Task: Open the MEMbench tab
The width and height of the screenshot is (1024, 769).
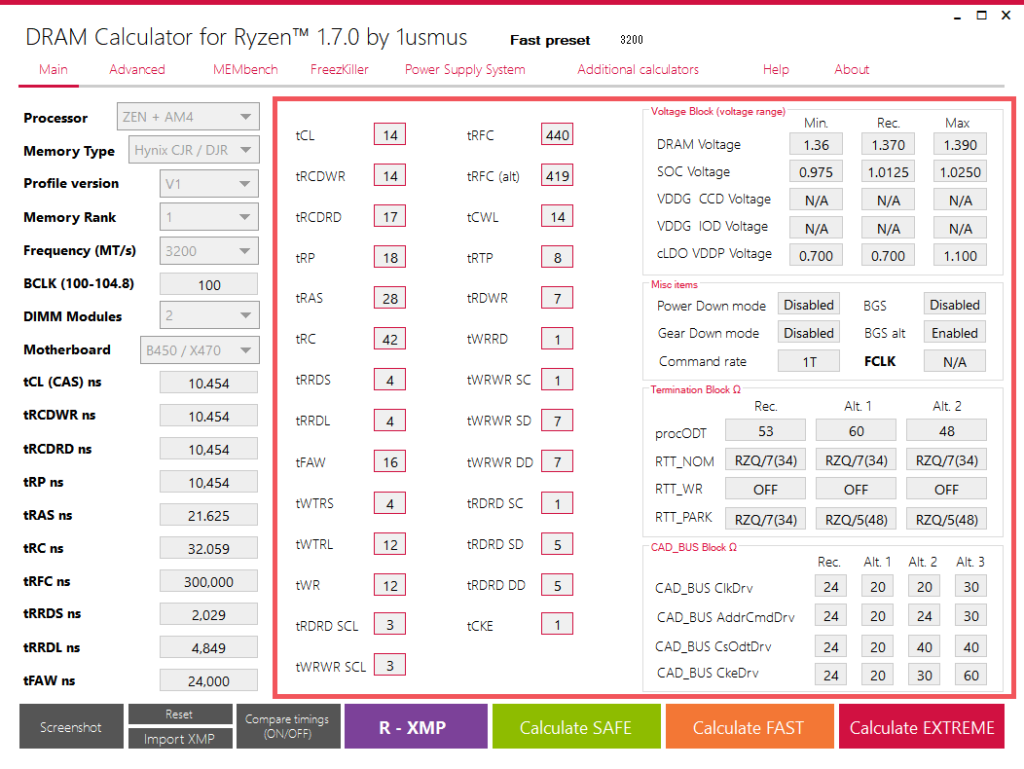Action: coord(245,69)
